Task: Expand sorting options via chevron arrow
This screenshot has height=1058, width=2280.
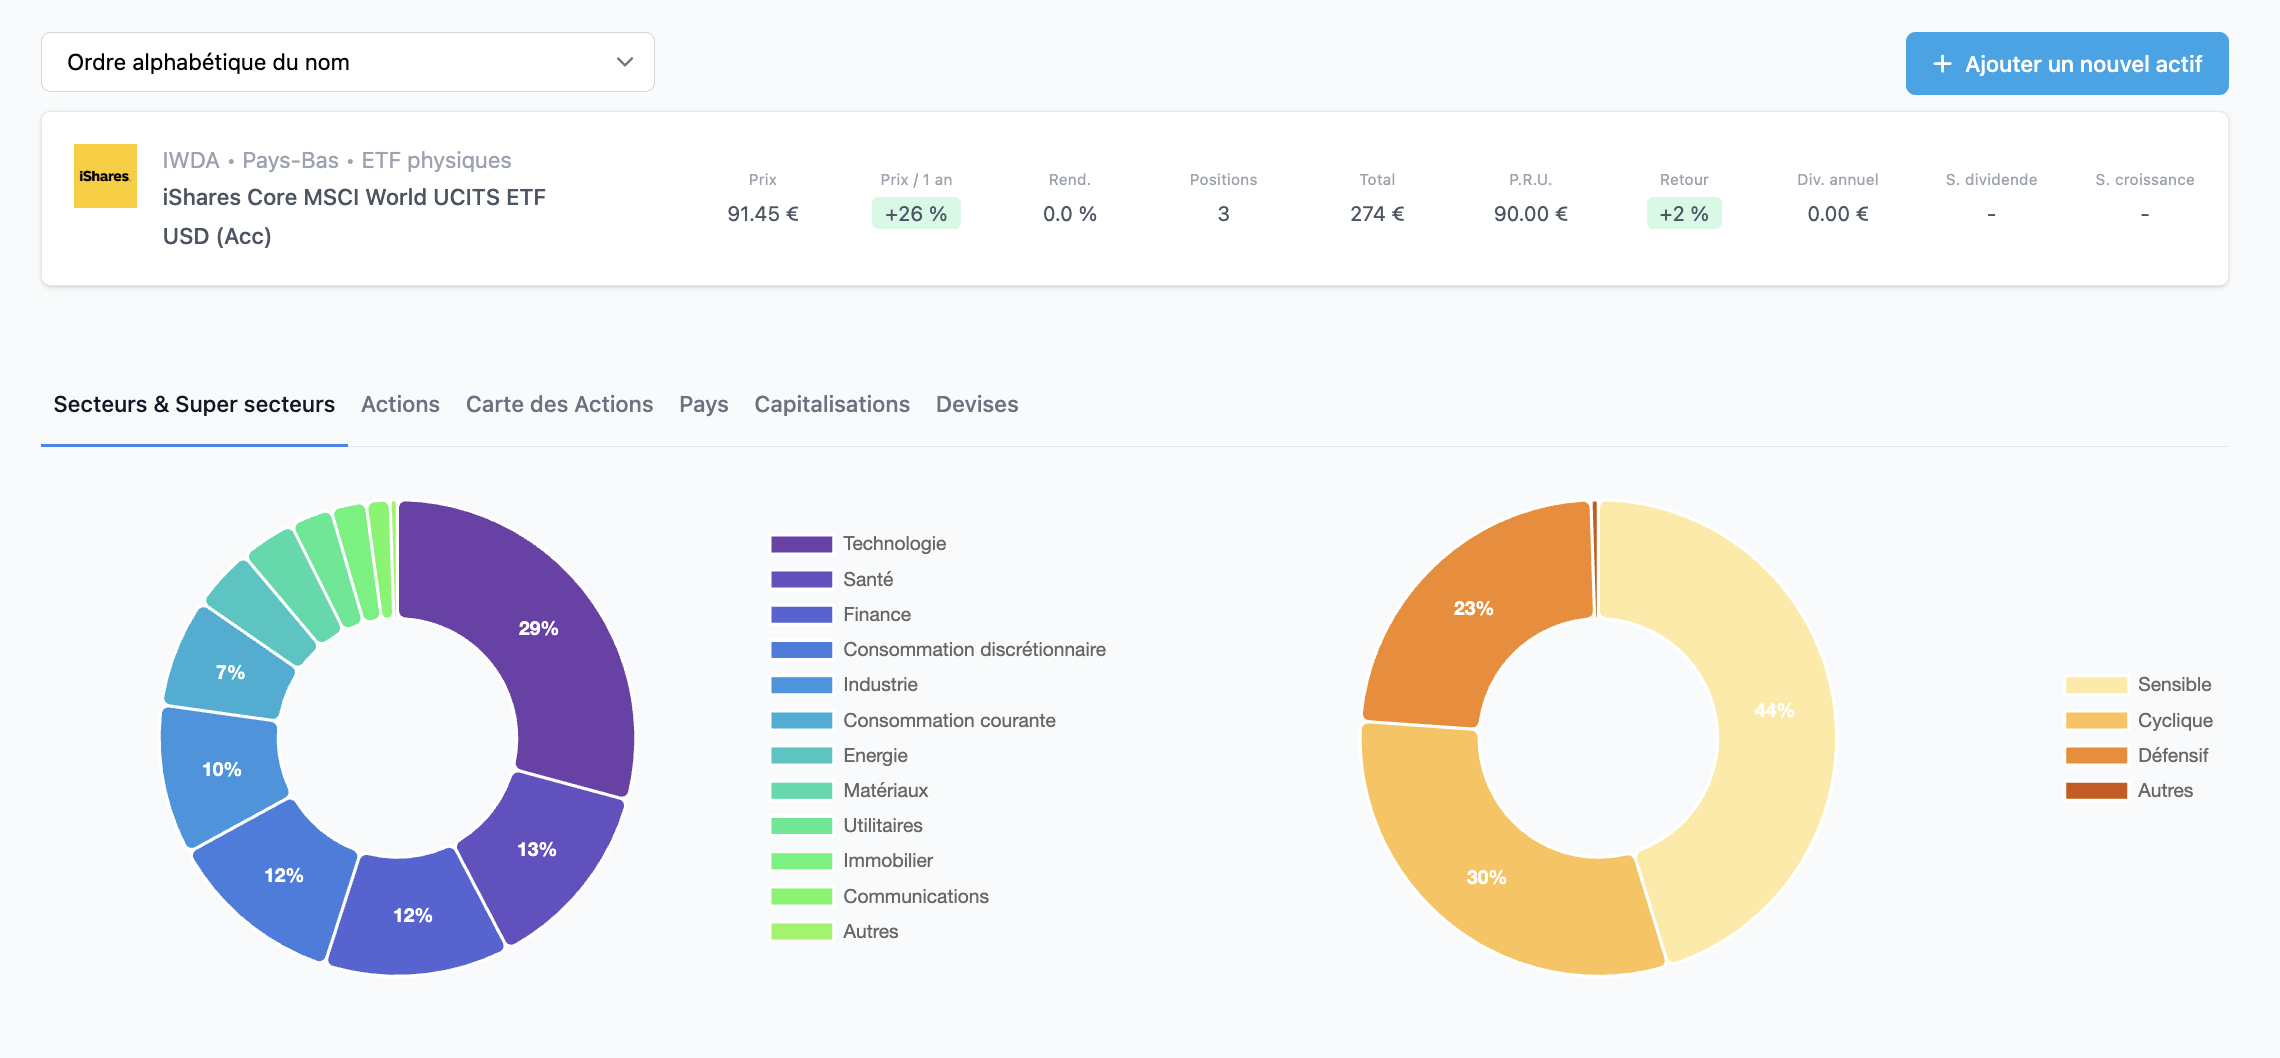Action: (x=625, y=62)
